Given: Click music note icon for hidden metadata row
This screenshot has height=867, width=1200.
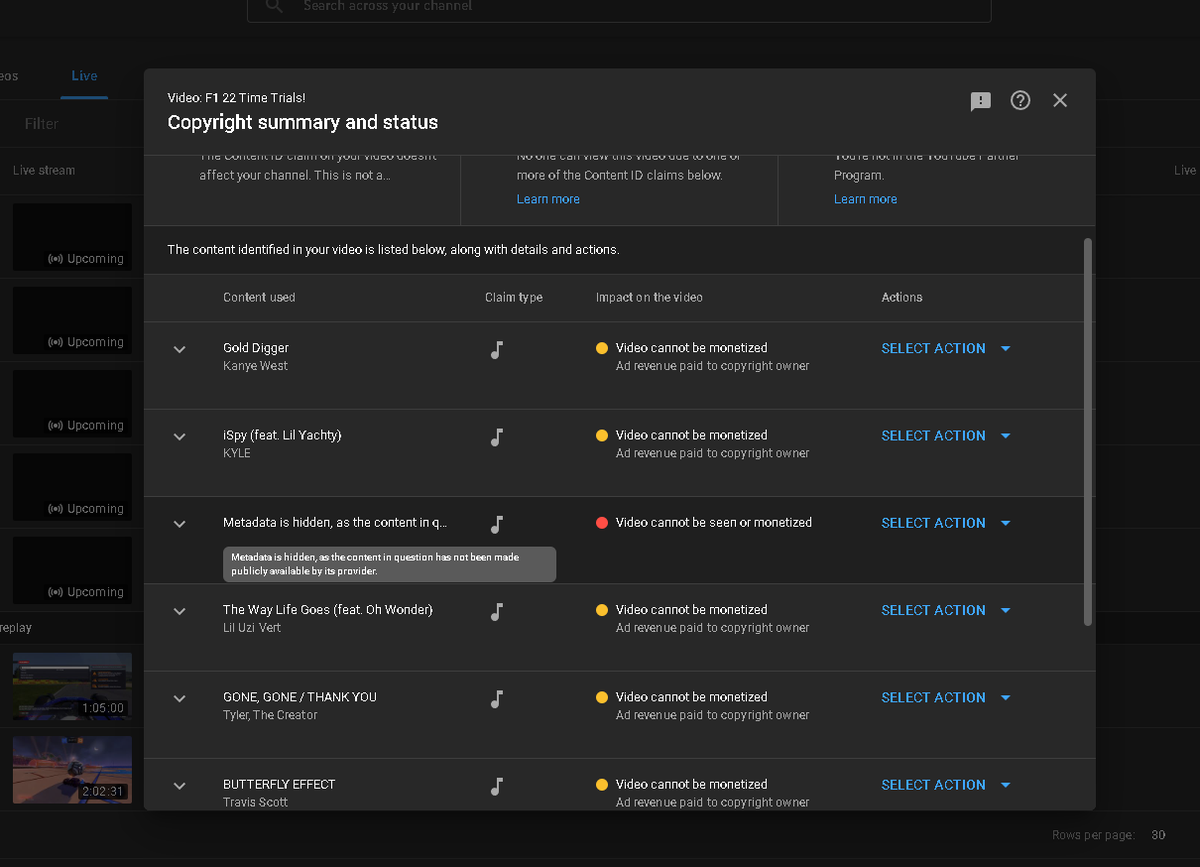Looking at the screenshot, I should [x=496, y=524].
